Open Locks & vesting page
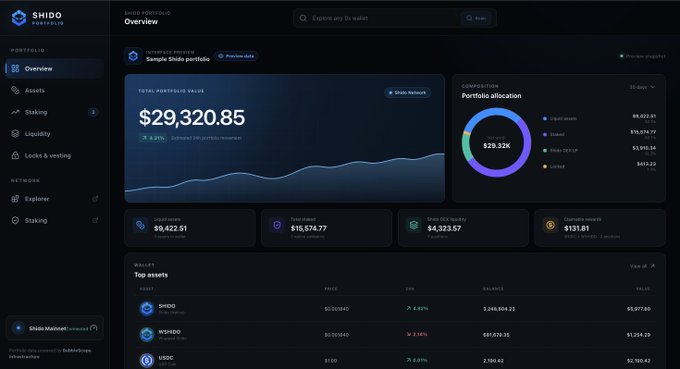The width and height of the screenshot is (680, 369). pos(55,155)
